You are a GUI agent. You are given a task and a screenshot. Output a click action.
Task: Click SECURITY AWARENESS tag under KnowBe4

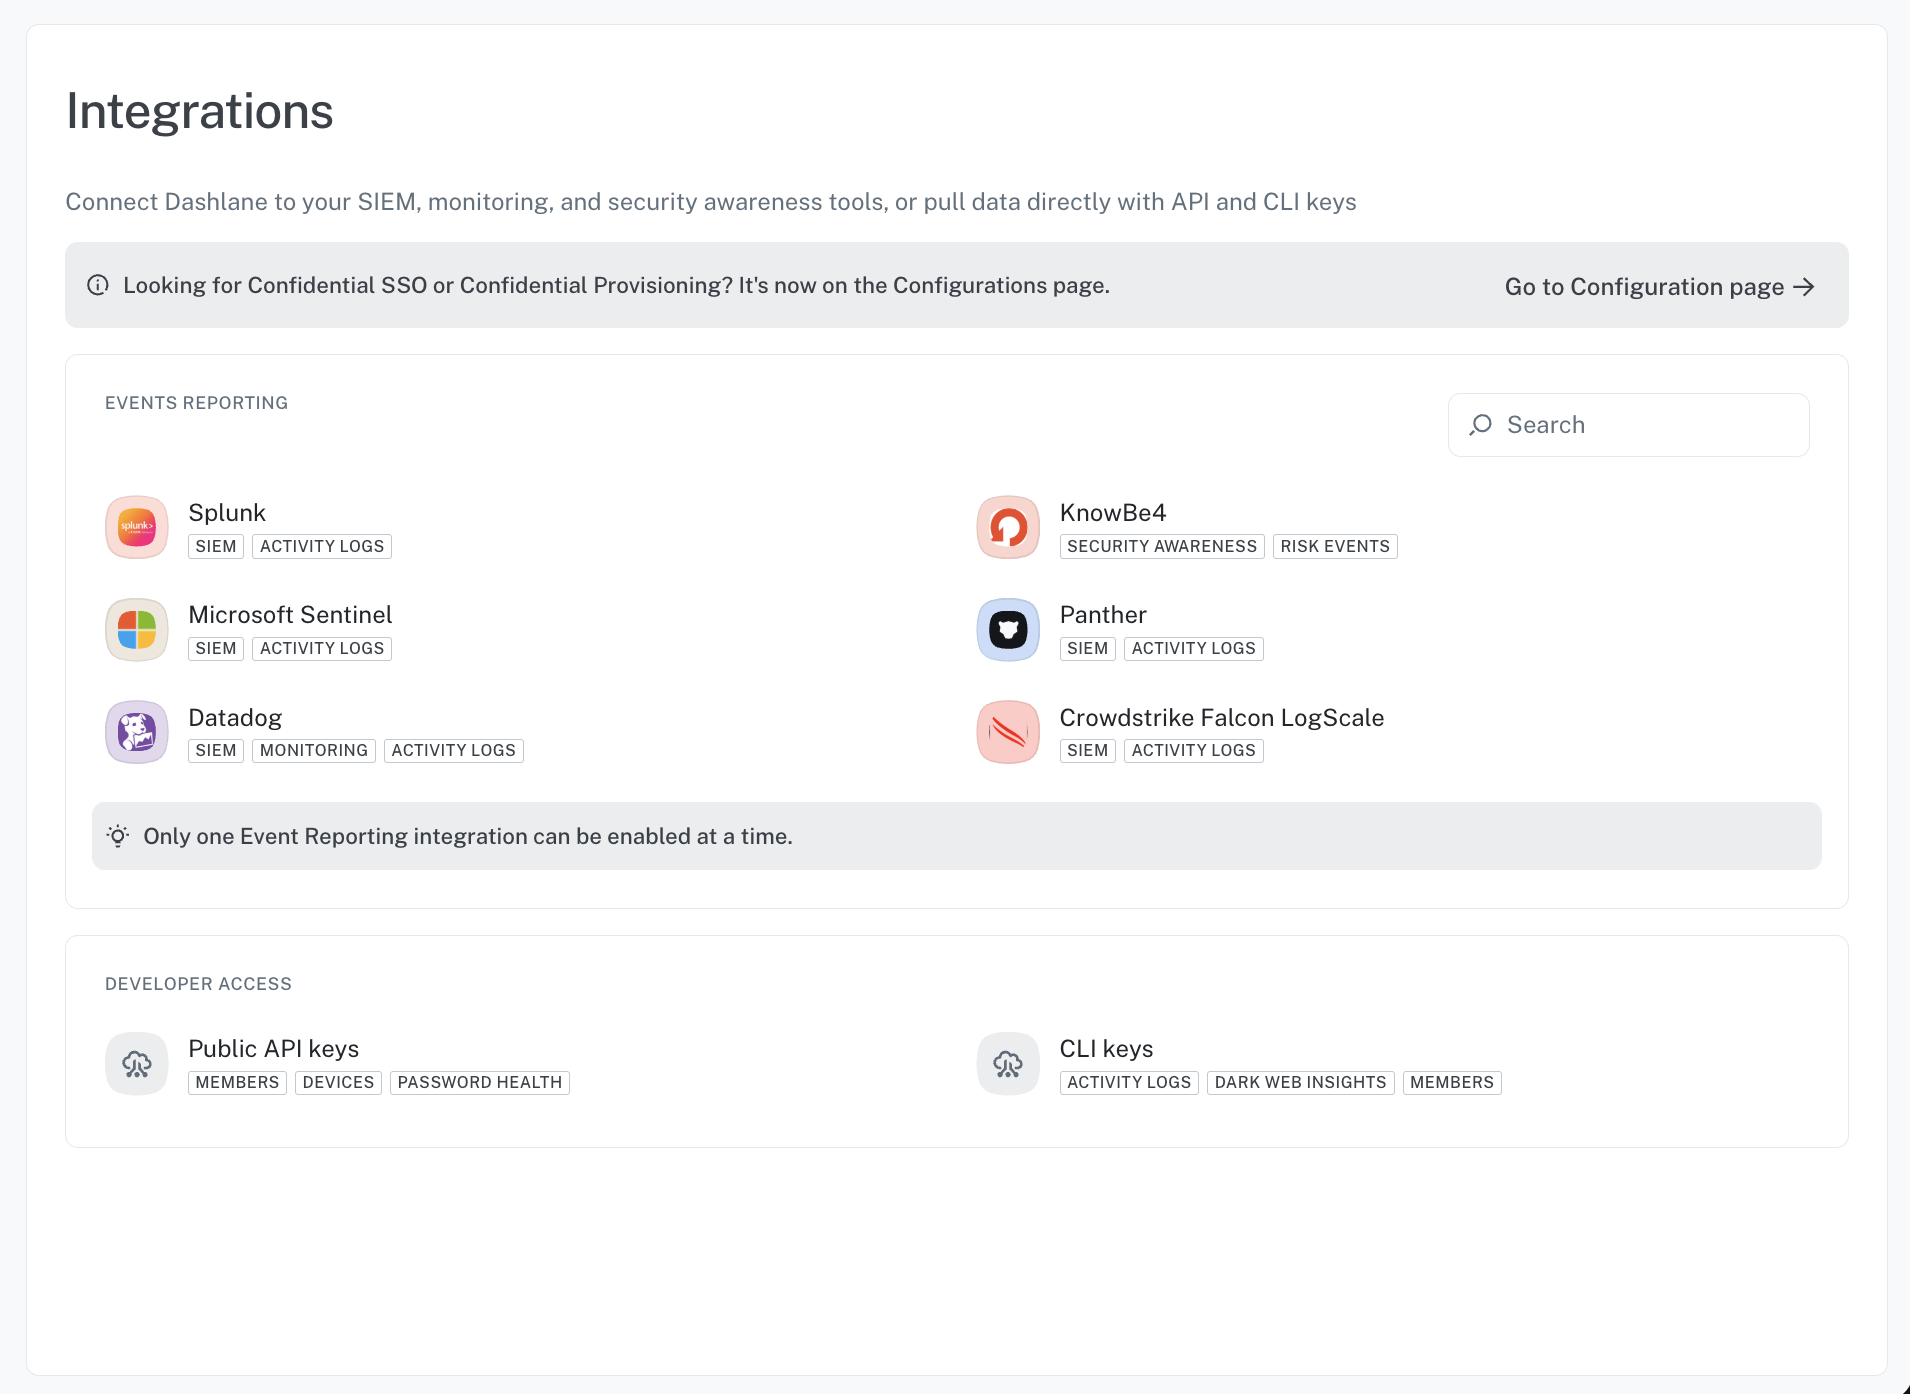coord(1162,547)
